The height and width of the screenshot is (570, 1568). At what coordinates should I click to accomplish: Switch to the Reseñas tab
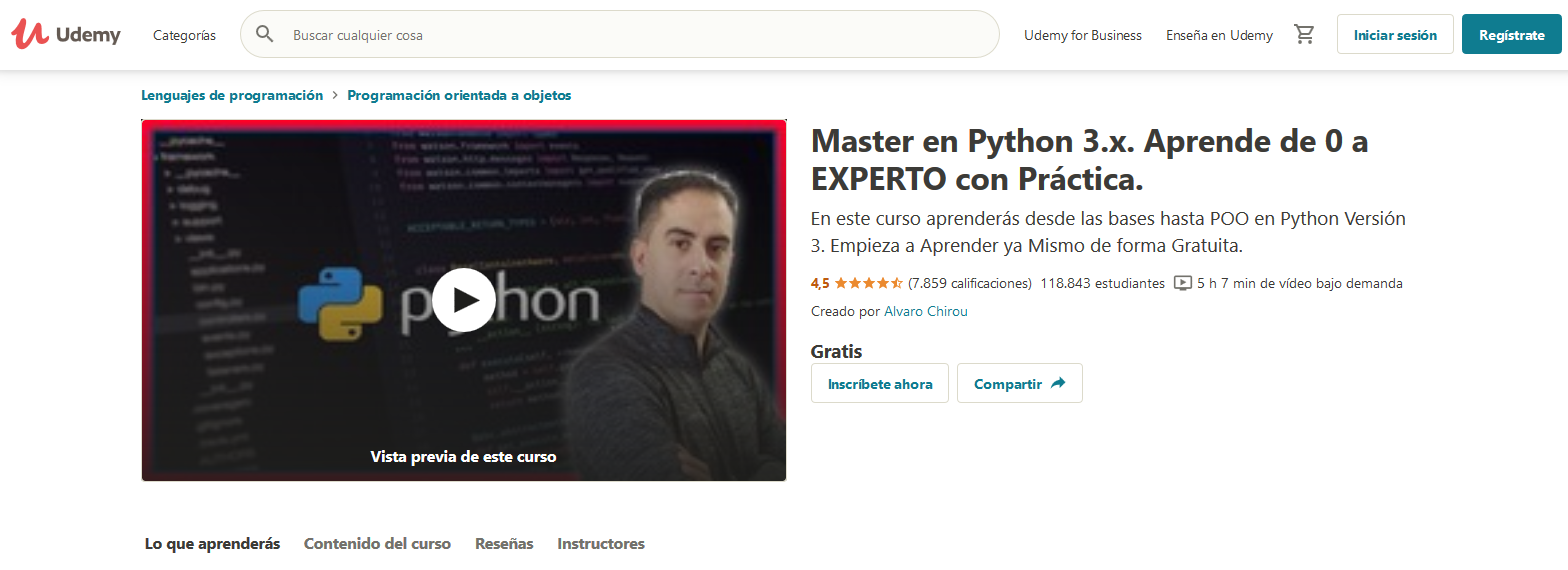(x=504, y=544)
